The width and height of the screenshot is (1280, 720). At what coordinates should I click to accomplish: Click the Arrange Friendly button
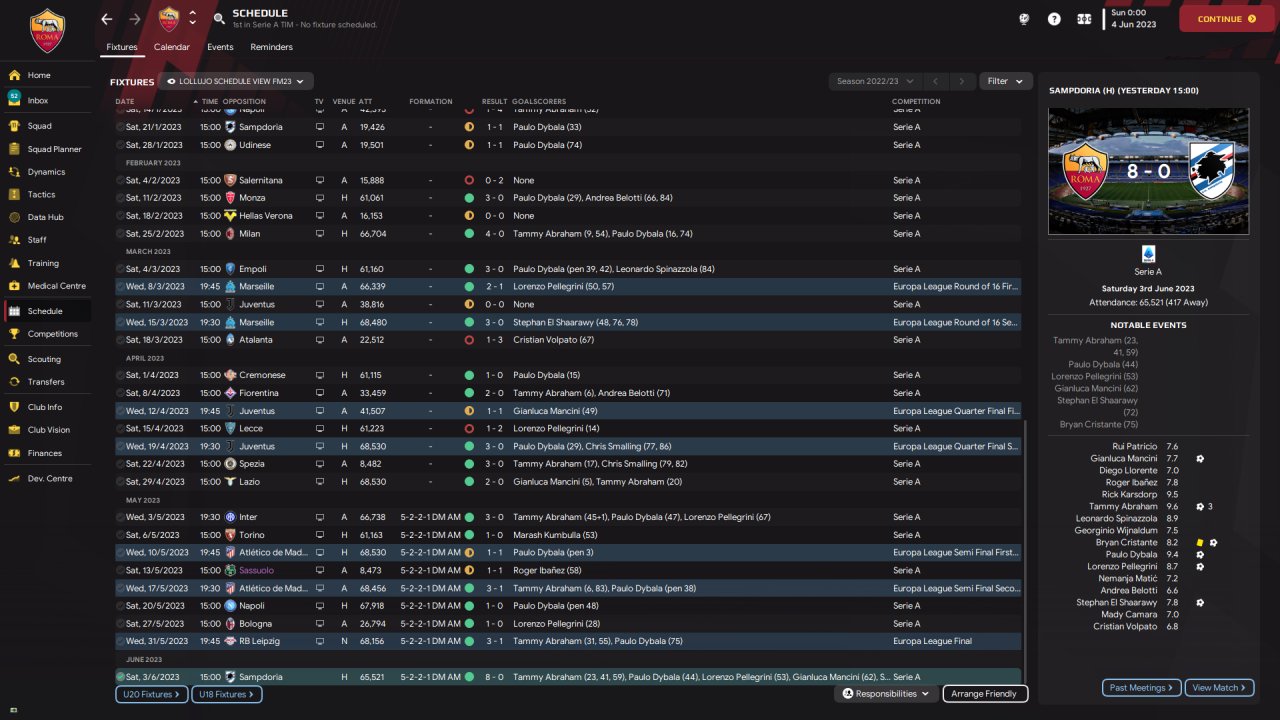[985, 694]
